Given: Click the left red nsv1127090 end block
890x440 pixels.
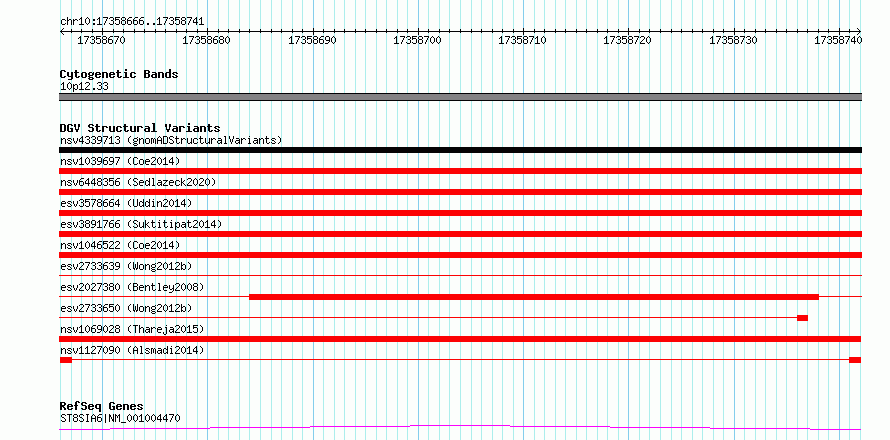Looking at the screenshot, I should pyautogui.click(x=66, y=360).
